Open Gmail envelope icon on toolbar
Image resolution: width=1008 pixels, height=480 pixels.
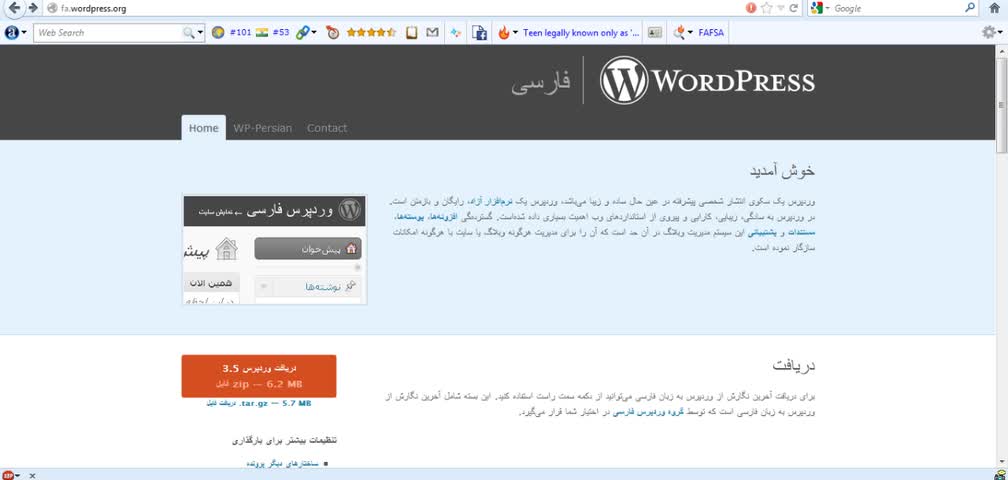433,33
